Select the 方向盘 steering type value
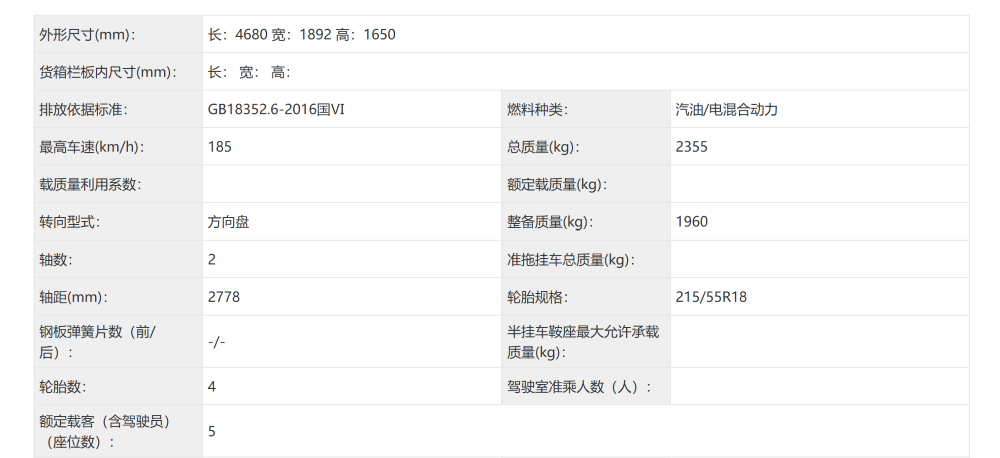1000x458 pixels. (229, 222)
